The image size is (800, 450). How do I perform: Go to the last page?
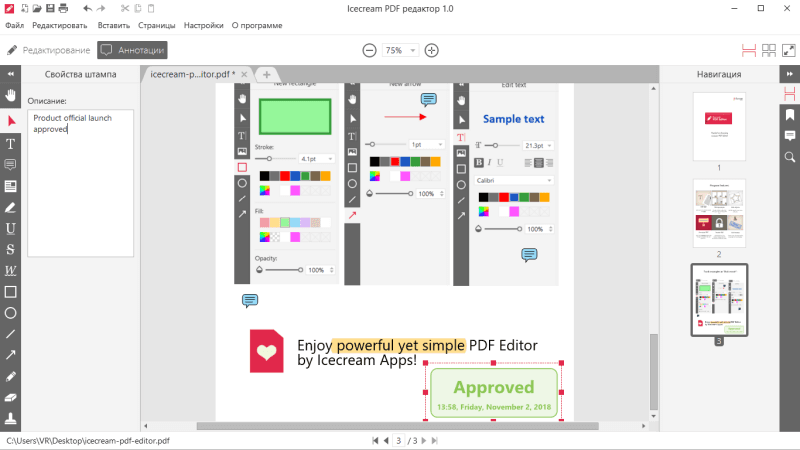(x=435, y=441)
